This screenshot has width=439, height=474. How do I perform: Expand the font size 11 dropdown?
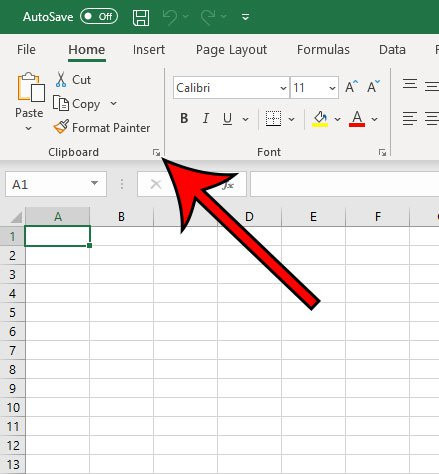(x=332, y=88)
